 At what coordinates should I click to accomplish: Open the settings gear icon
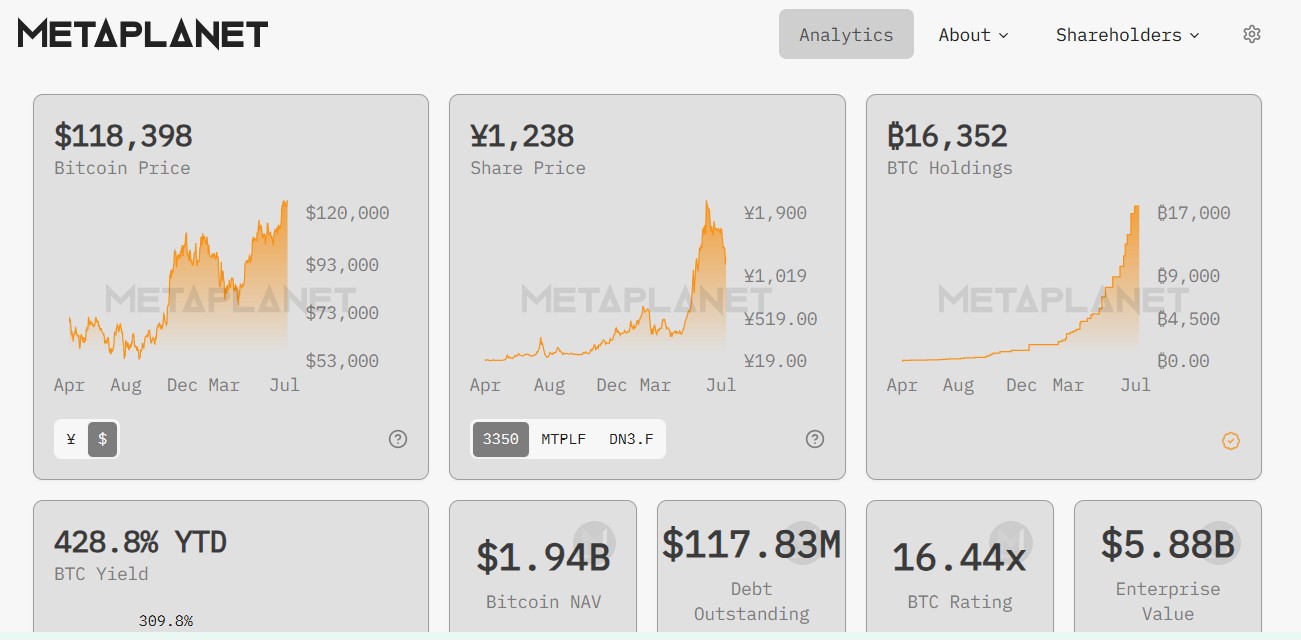(x=1251, y=34)
